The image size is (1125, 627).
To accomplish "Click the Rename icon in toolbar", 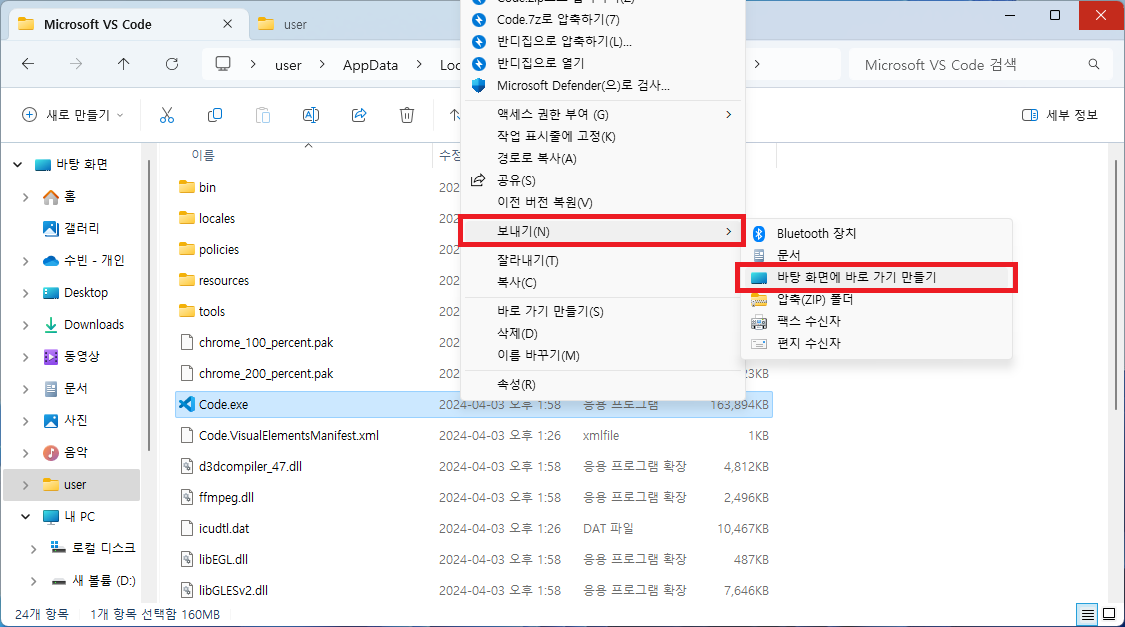I will pyautogui.click(x=311, y=115).
